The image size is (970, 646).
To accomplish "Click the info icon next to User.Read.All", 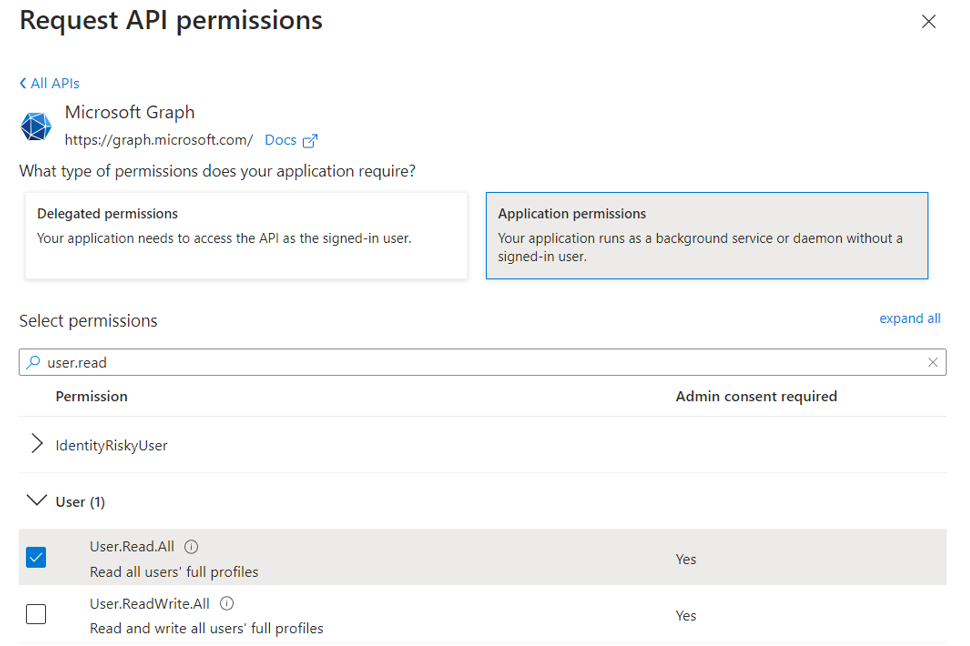I will pyautogui.click(x=191, y=547).
